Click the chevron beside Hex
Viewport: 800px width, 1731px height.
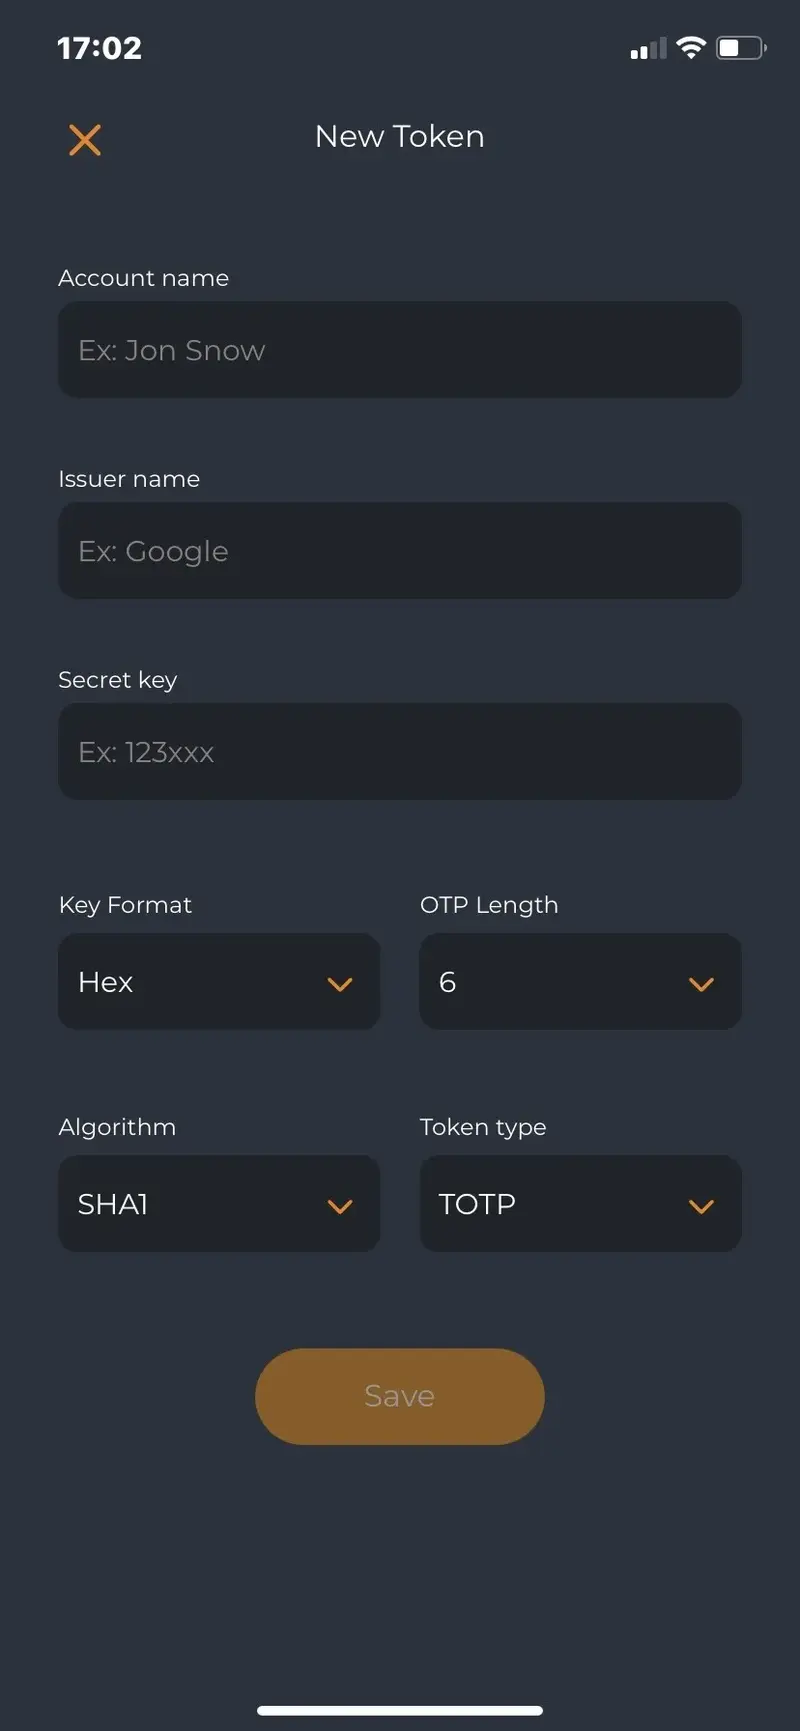(x=340, y=983)
